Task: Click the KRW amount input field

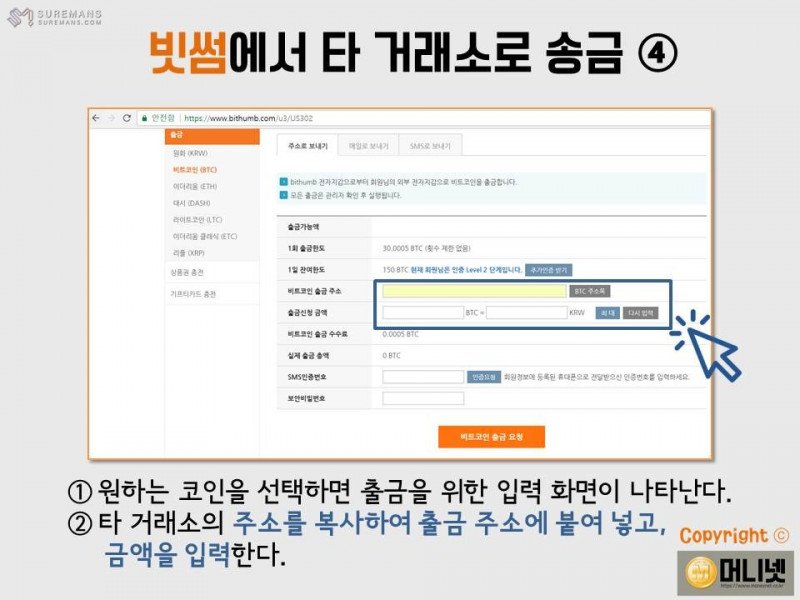Action: click(x=527, y=312)
